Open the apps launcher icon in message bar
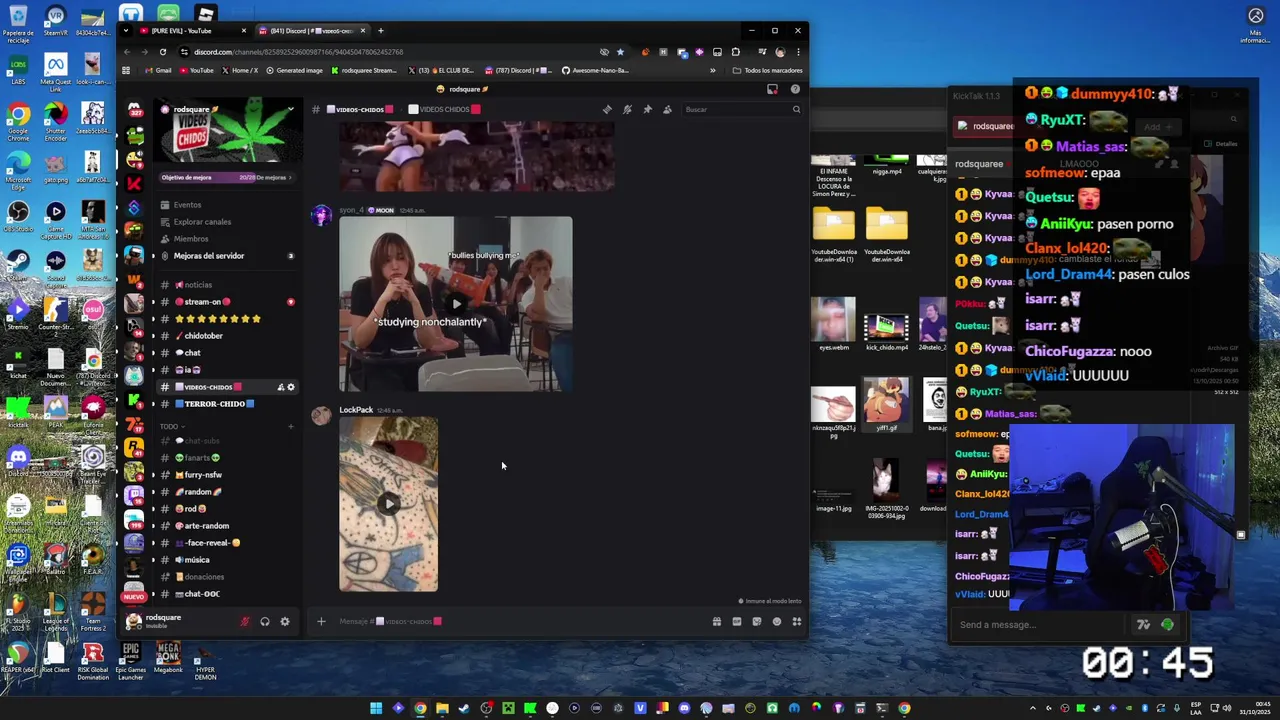Screen dimensions: 1280x720 [x=797, y=621]
